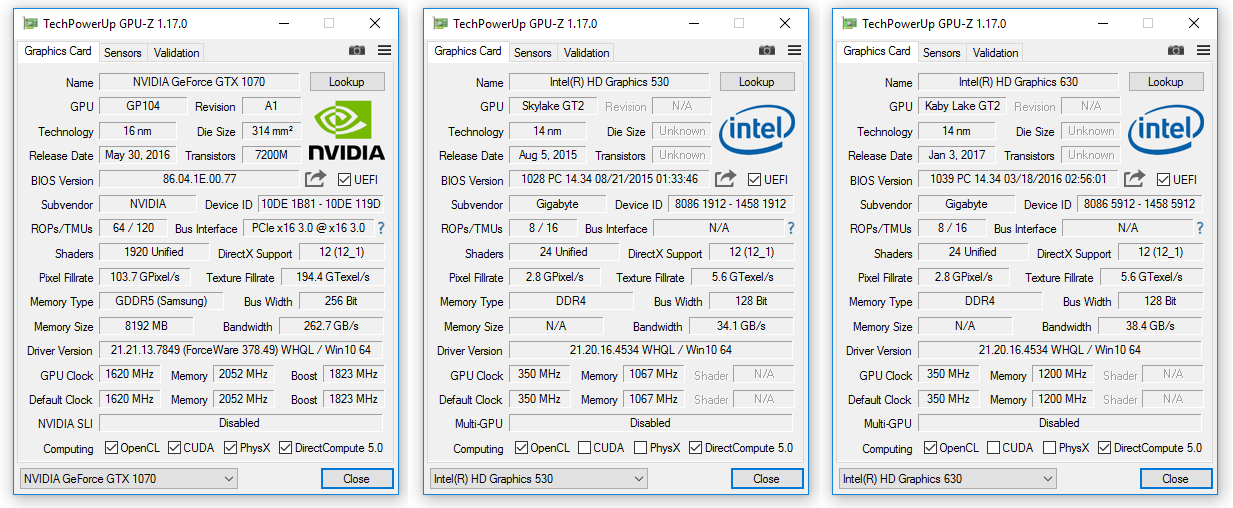Click the camera screenshot icon in HD Graphics 530 window

pyautogui.click(x=767, y=50)
